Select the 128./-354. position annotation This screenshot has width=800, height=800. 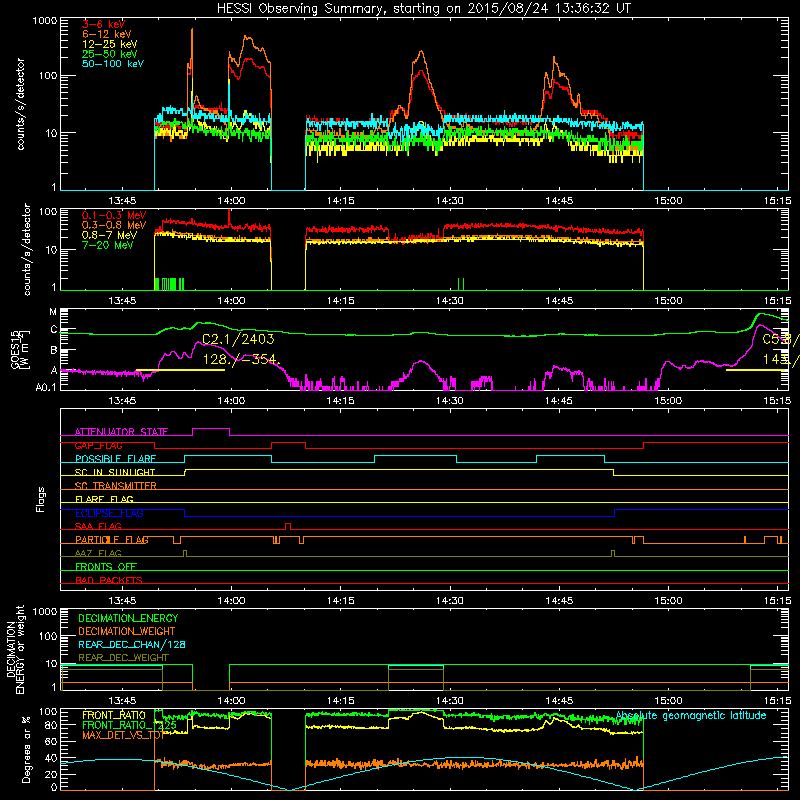coord(241,360)
